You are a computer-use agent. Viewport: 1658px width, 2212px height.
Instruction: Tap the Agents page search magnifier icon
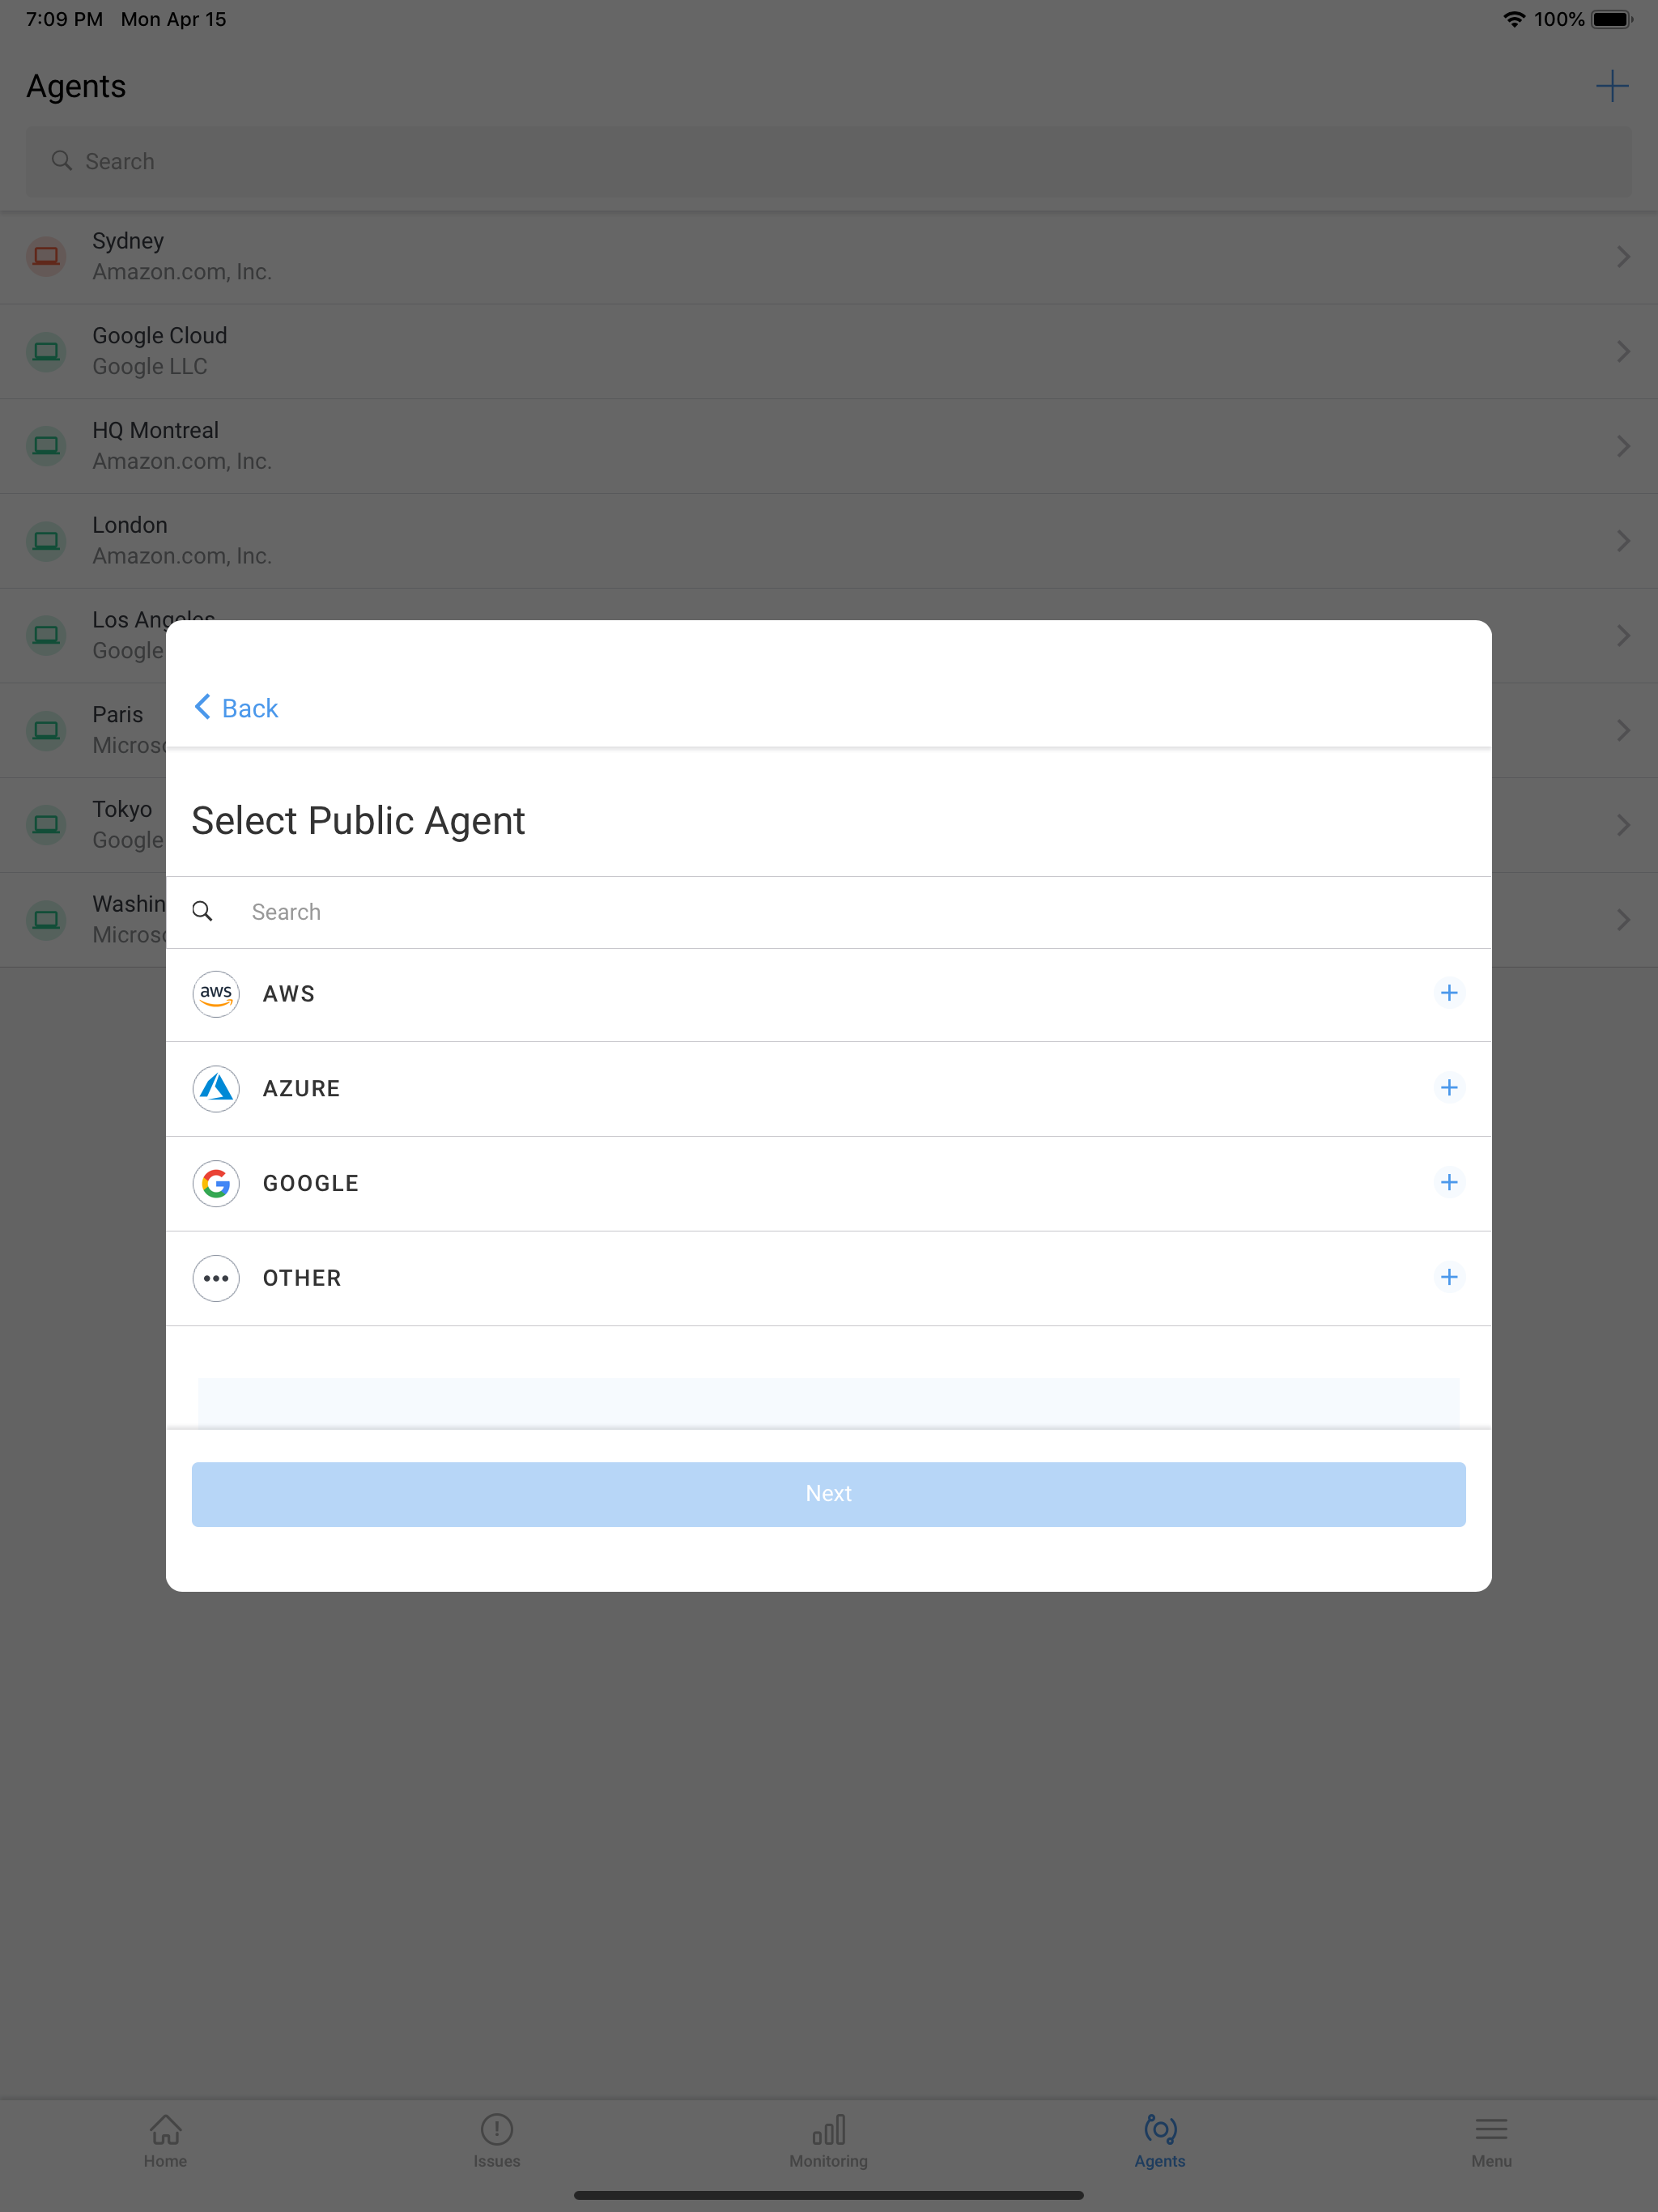coord(62,160)
